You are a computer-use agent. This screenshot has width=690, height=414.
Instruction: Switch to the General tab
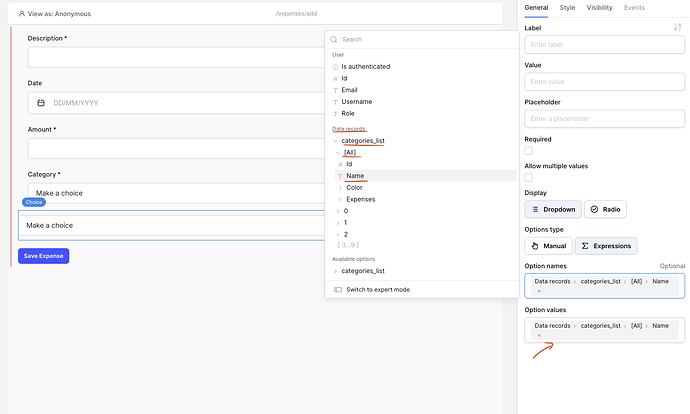[536, 7]
